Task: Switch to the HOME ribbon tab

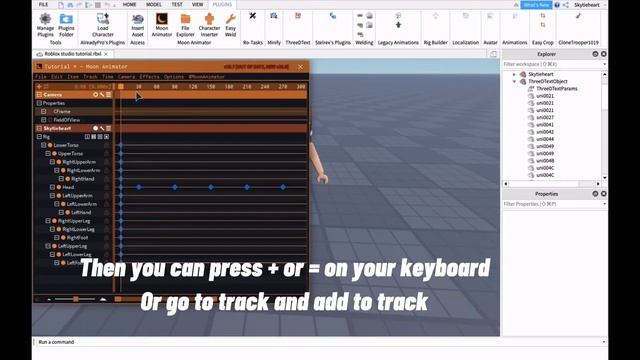Action: pos(129,4)
